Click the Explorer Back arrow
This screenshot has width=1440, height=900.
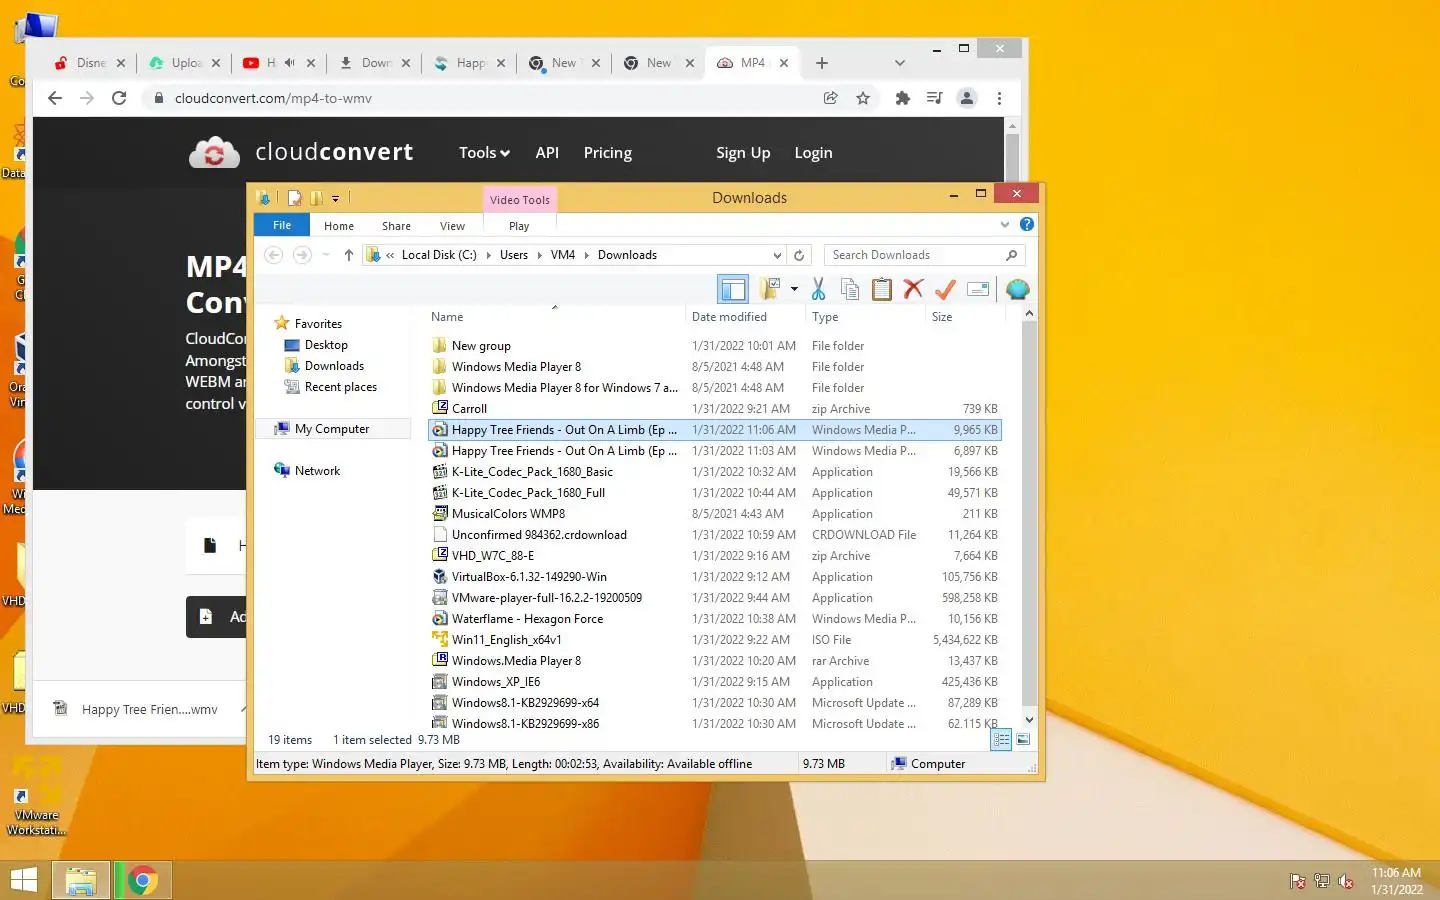coord(273,255)
